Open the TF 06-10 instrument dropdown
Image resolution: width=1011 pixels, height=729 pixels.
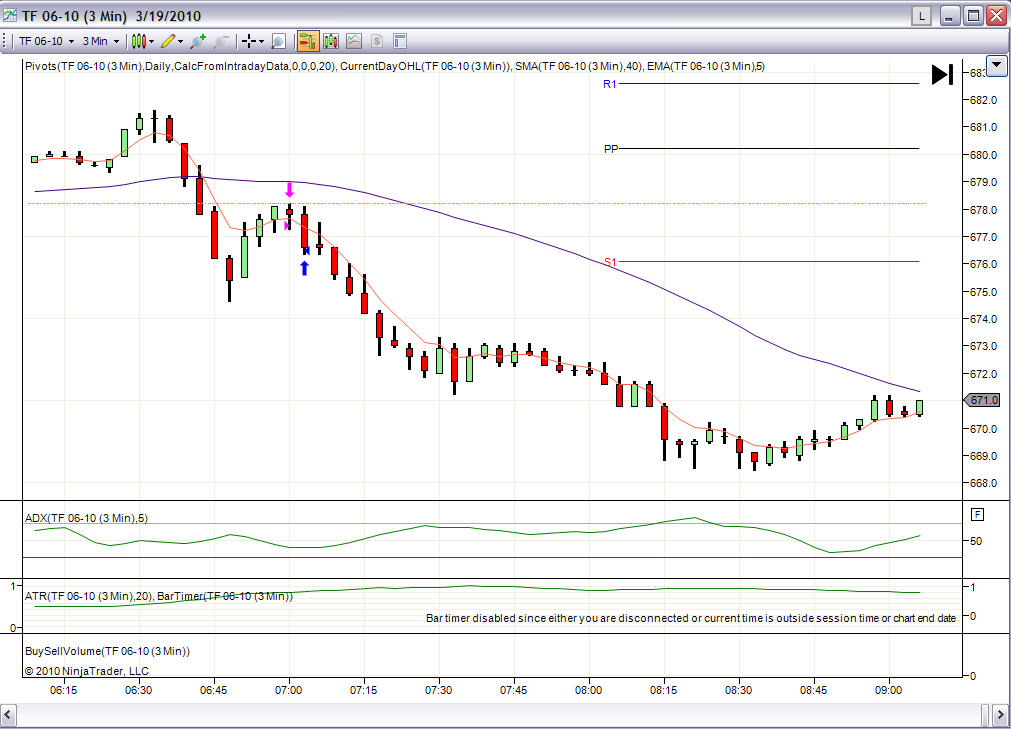pos(46,41)
